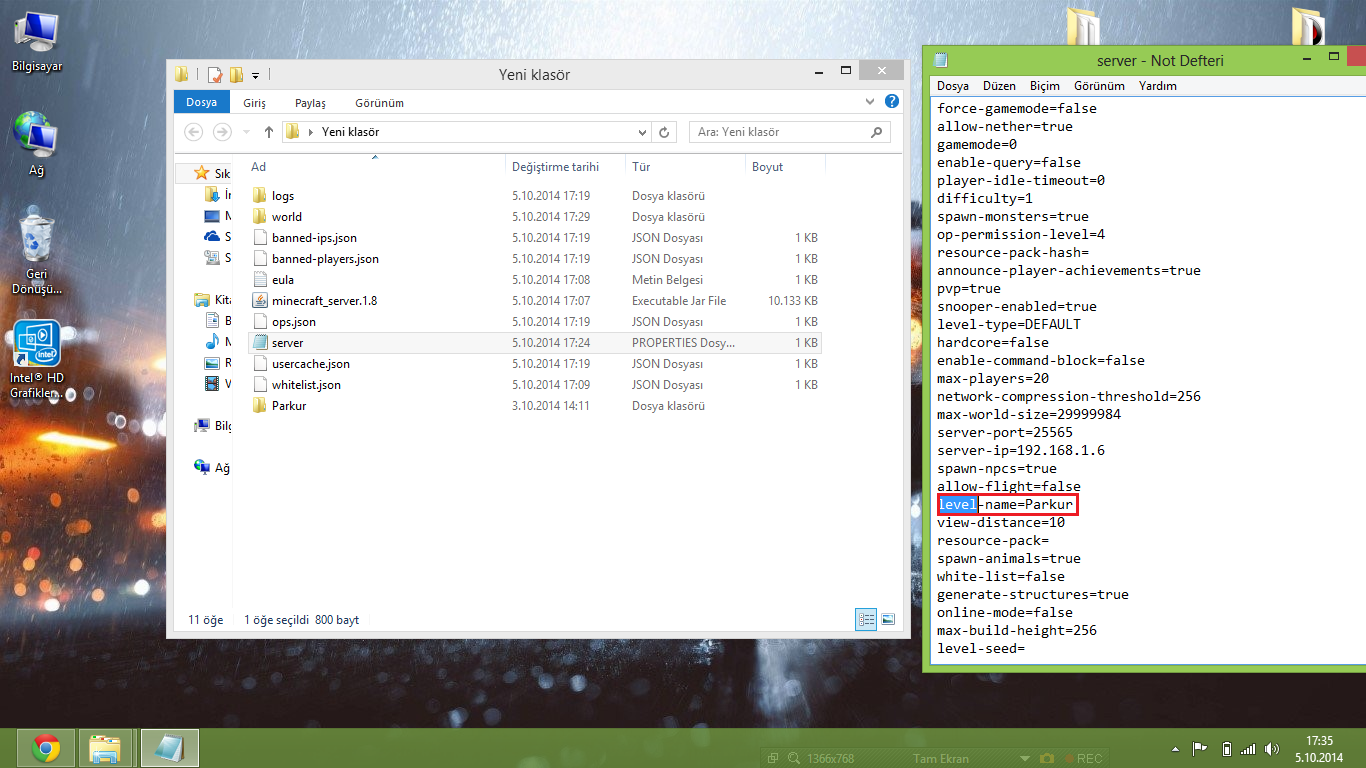Sort files by the Ad column header
The width and height of the screenshot is (1366, 768).
[375, 167]
